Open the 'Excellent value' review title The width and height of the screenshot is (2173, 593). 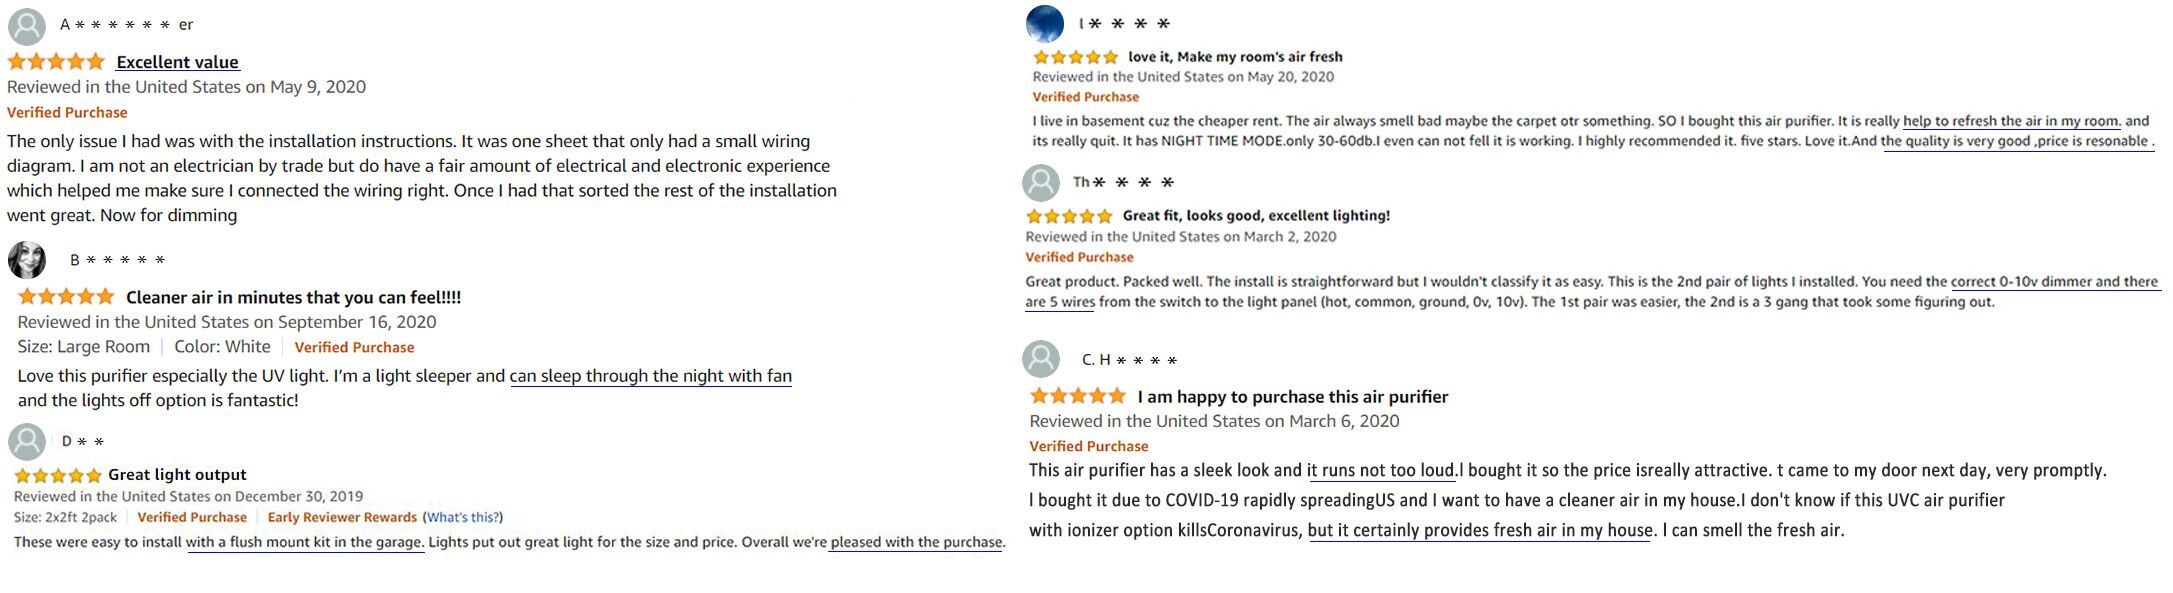tap(178, 62)
